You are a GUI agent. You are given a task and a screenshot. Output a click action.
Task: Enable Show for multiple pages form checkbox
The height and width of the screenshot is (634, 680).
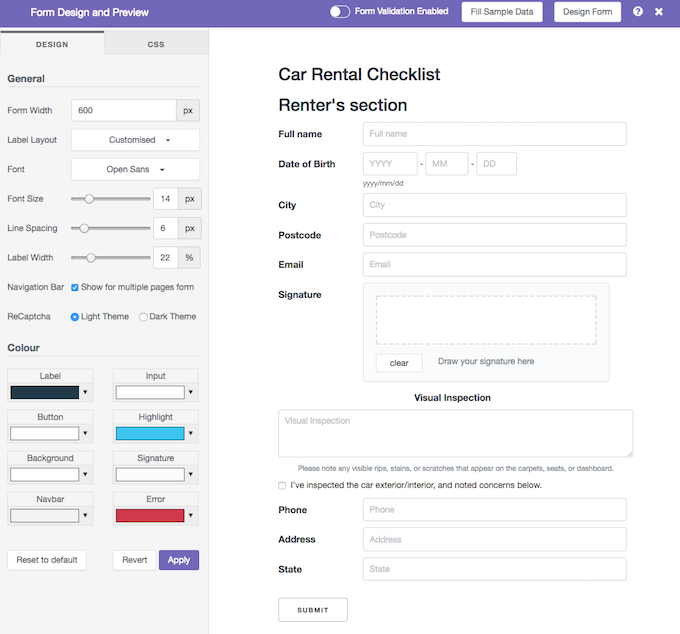pos(75,287)
